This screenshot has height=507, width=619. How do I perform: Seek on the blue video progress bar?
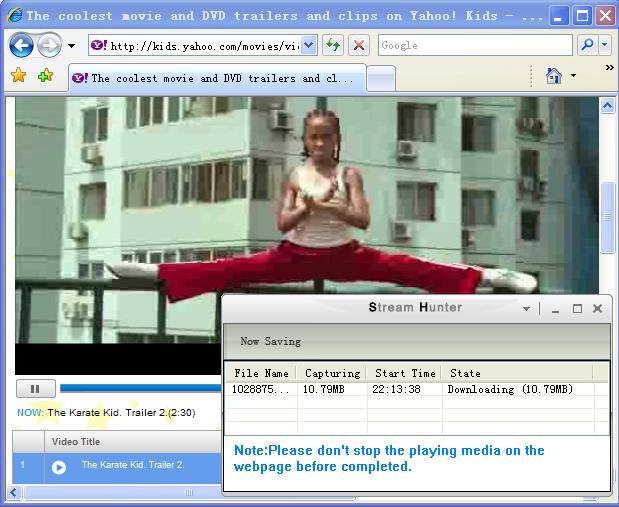(x=140, y=389)
